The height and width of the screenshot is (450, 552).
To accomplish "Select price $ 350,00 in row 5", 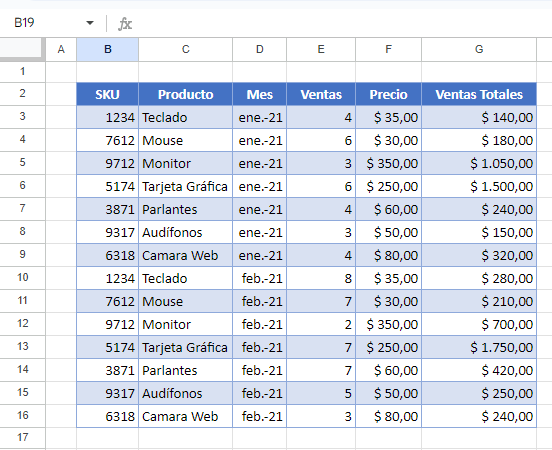I will (x=388, y=163).
